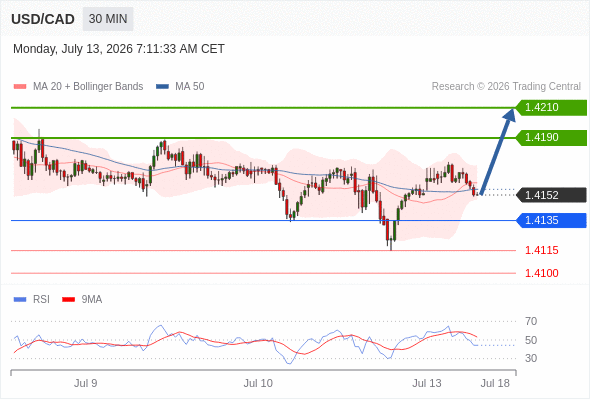Click the Research © 2026 Trading Central credit
This screenshot has height=400, width=590.
click(x=506, y=87)
